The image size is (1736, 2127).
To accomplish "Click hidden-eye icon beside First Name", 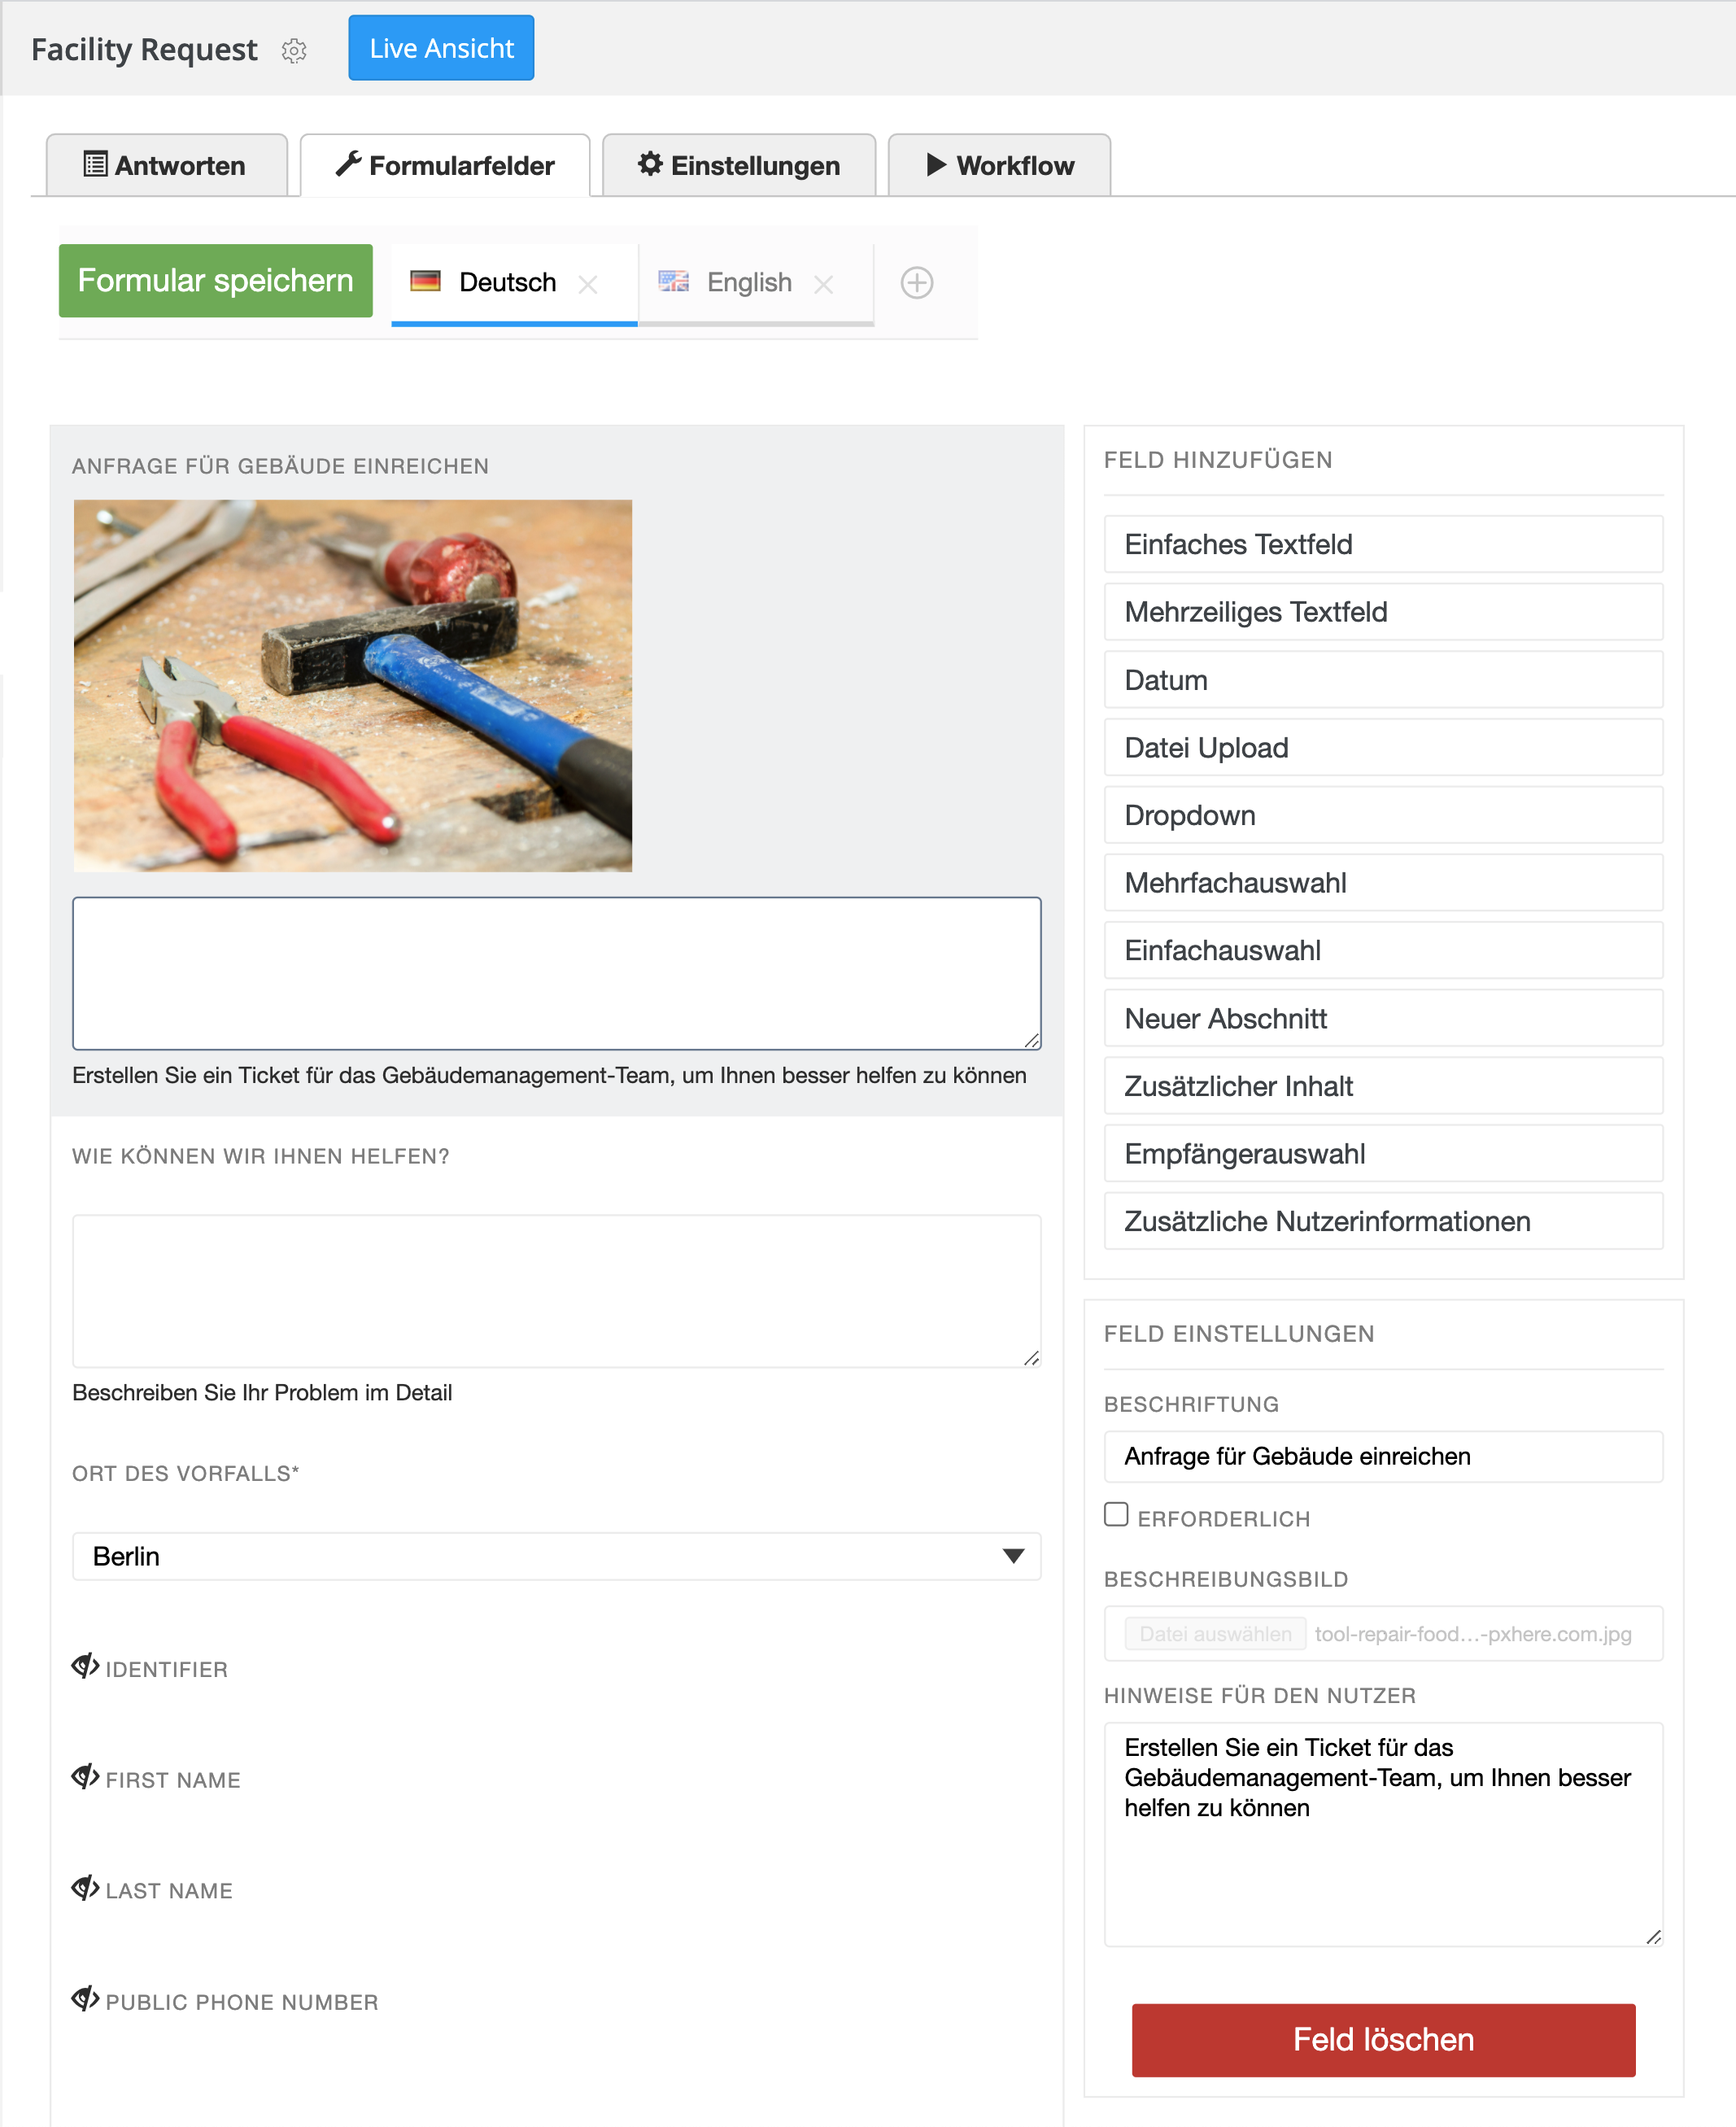I will tap(85, 1777).
